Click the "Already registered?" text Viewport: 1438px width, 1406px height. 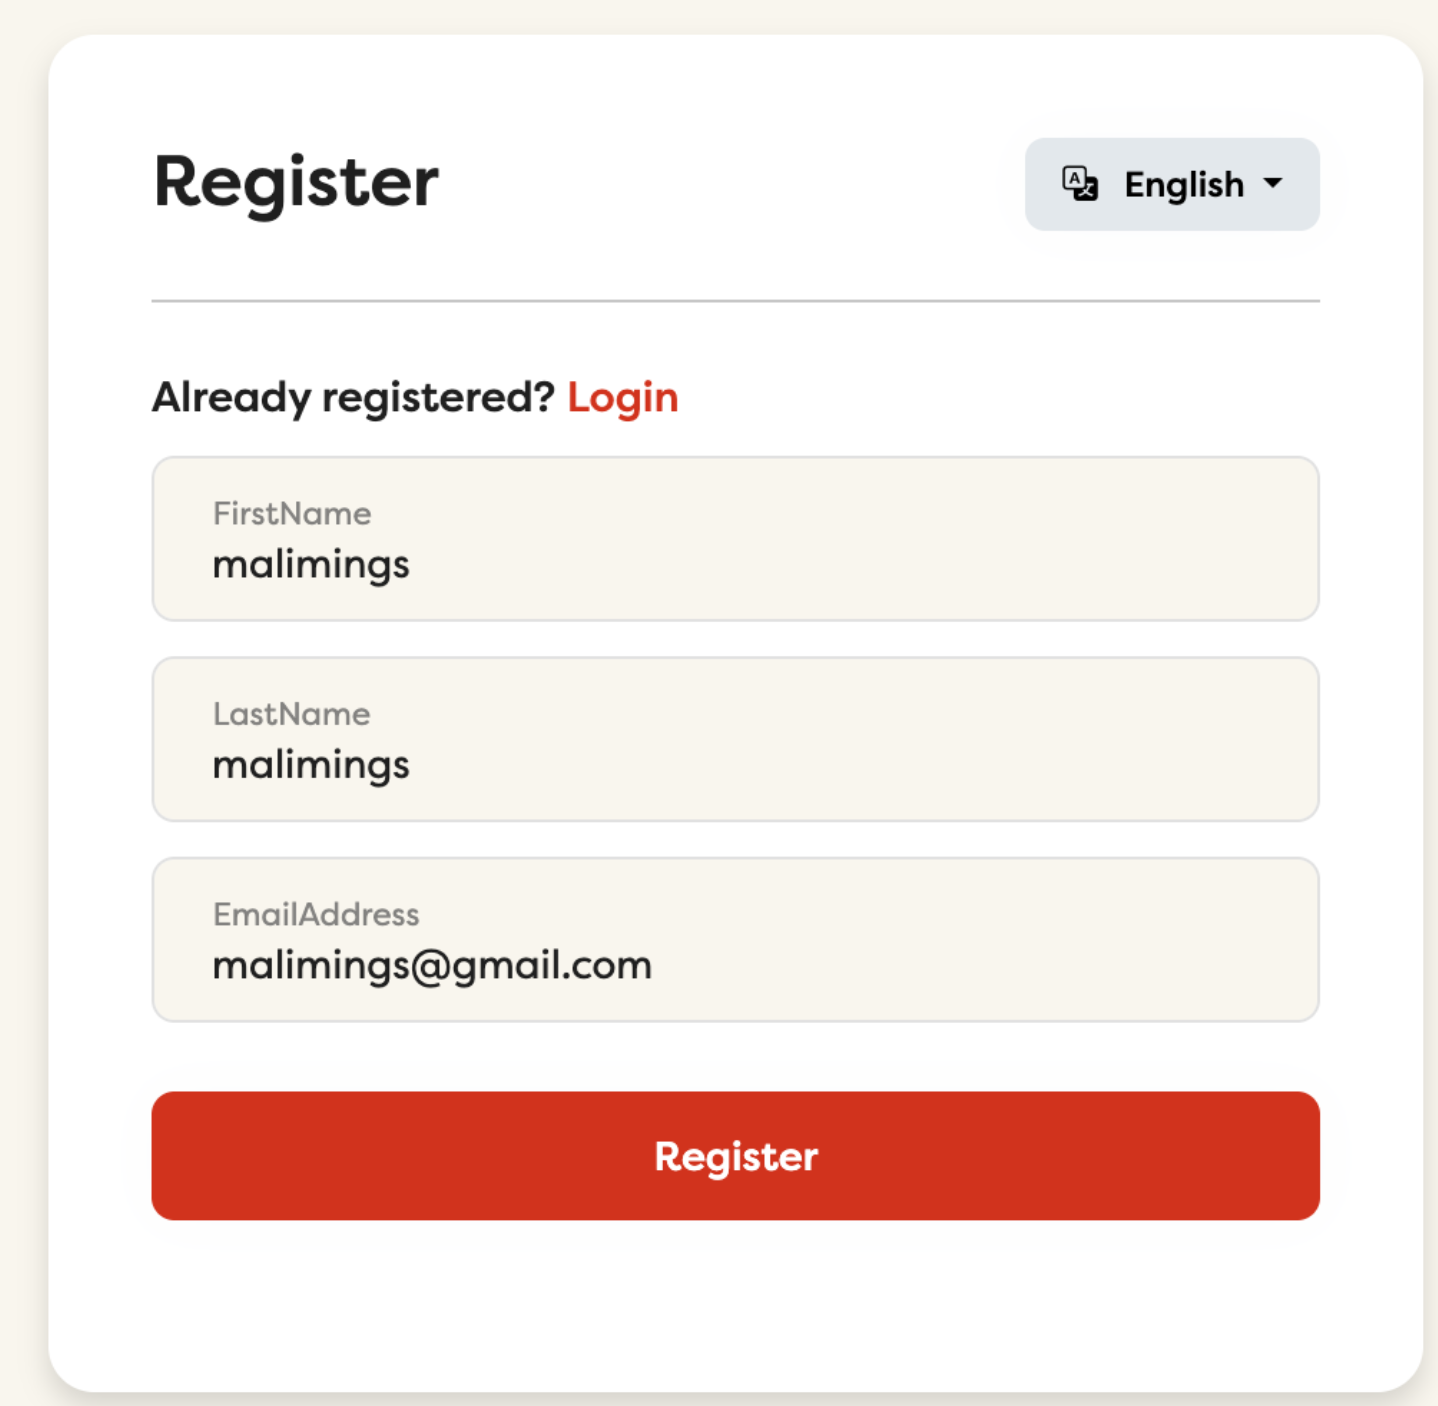[353, 397]
